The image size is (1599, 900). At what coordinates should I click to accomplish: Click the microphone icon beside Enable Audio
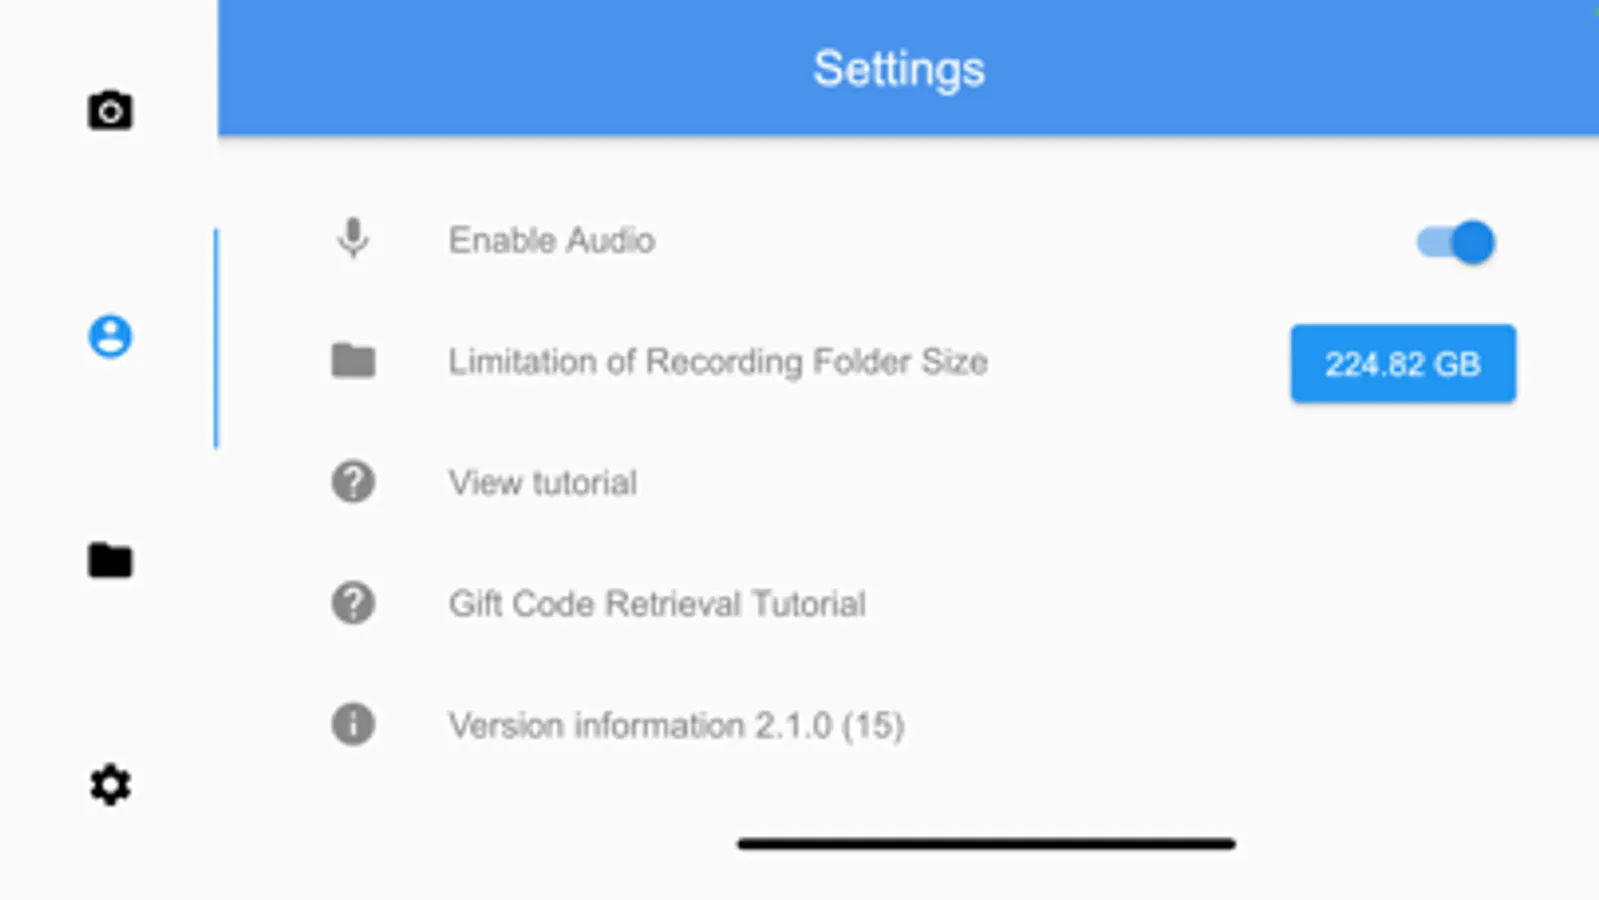353,239
